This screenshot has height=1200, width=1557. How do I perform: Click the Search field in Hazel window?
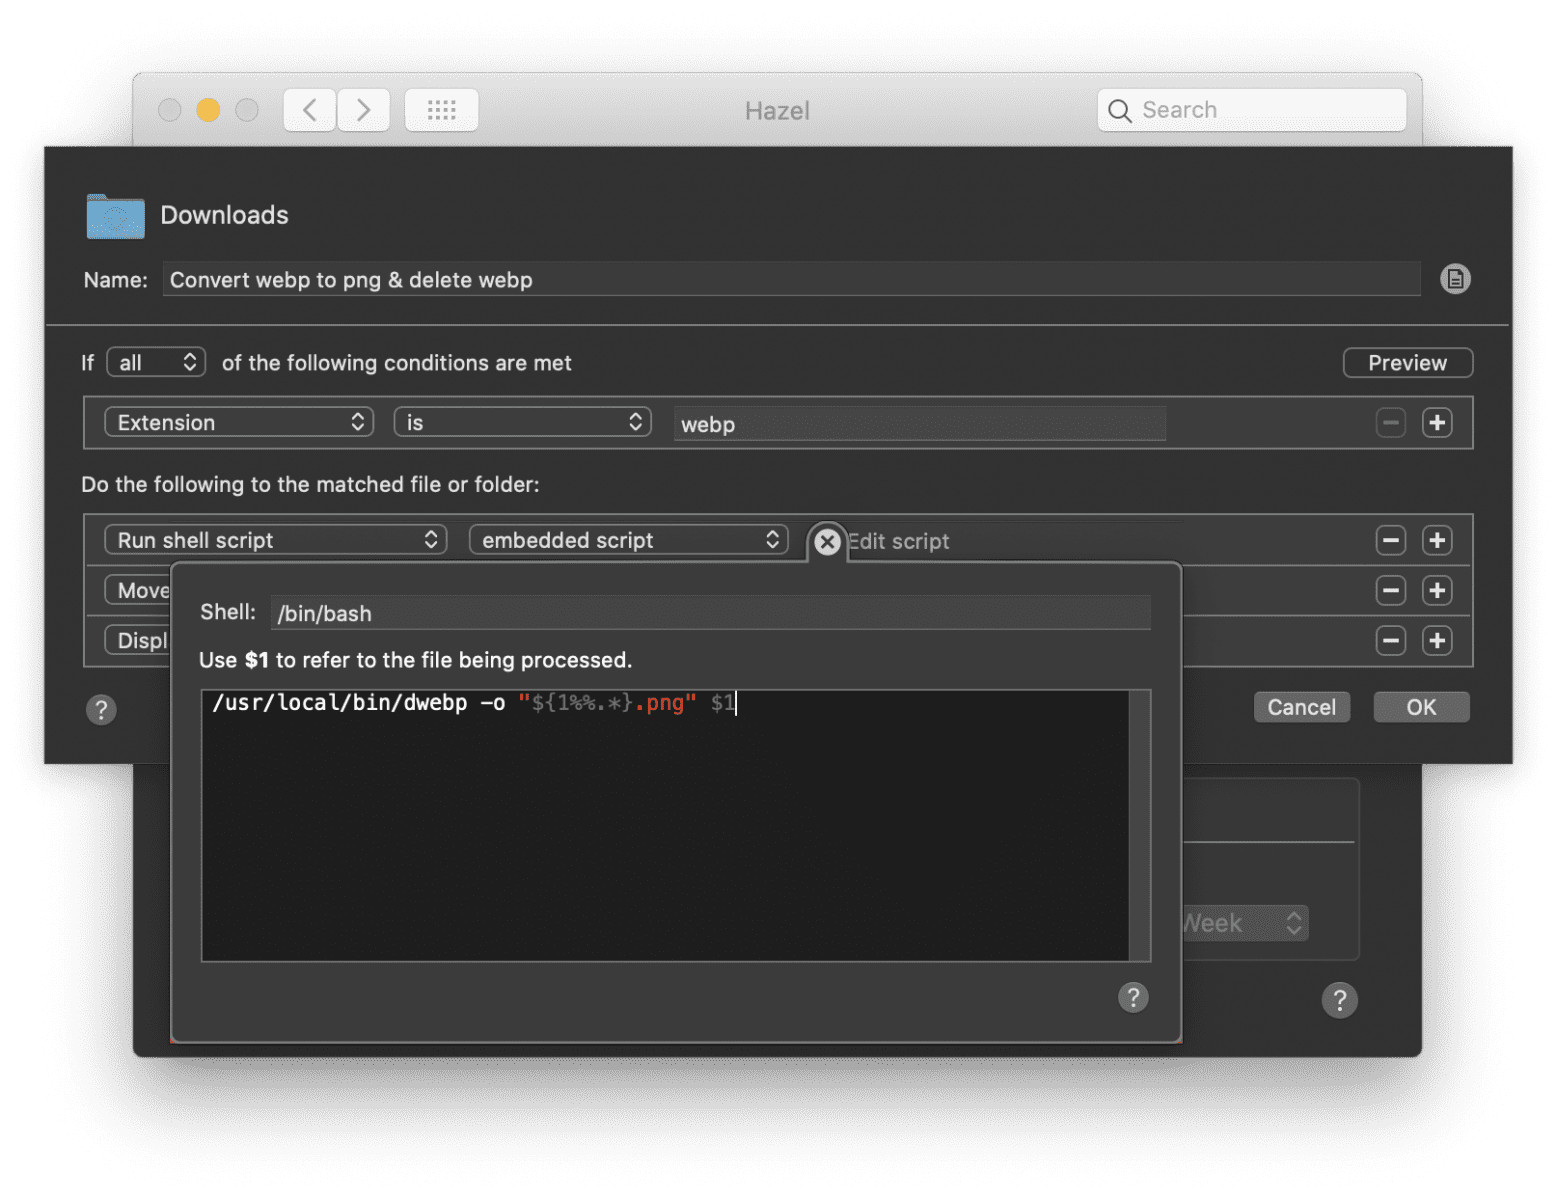pos(1252,110)
